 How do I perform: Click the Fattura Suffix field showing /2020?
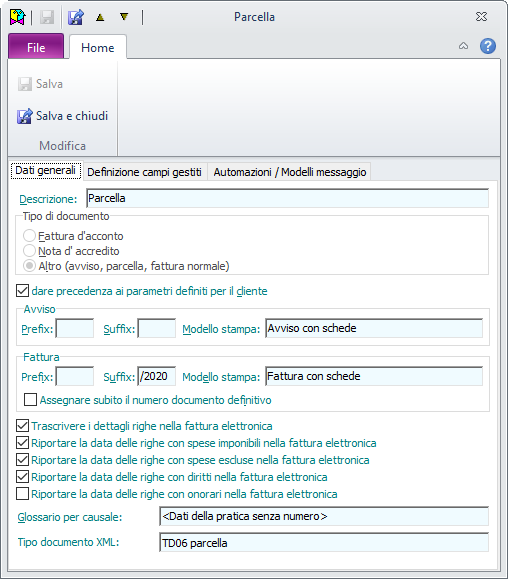[157, 376]
